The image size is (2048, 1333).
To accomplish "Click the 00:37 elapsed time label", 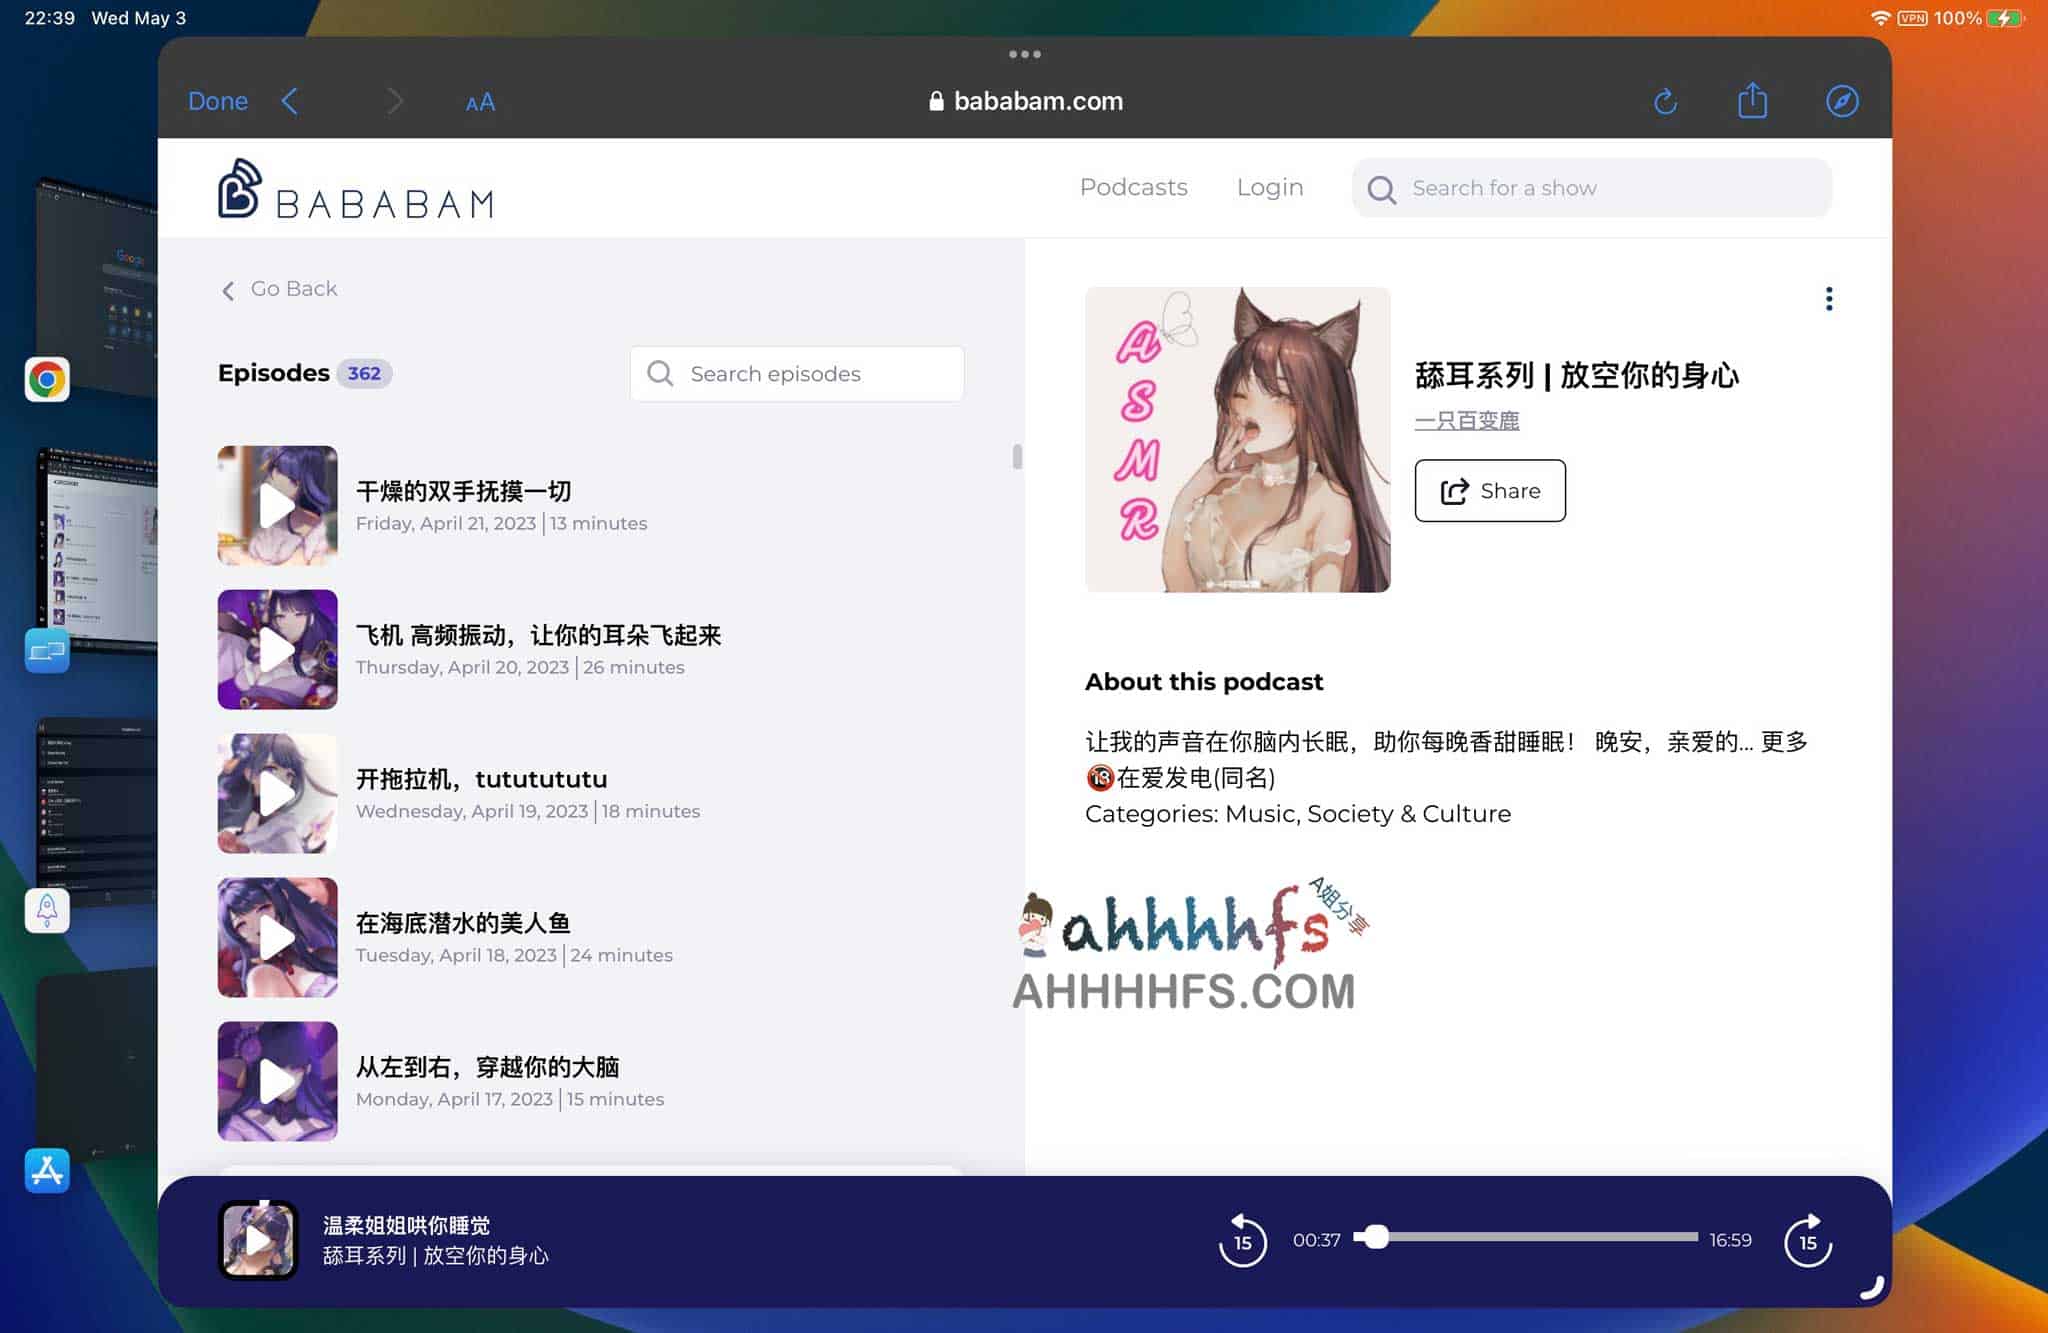I will tap(1316, 1240).
